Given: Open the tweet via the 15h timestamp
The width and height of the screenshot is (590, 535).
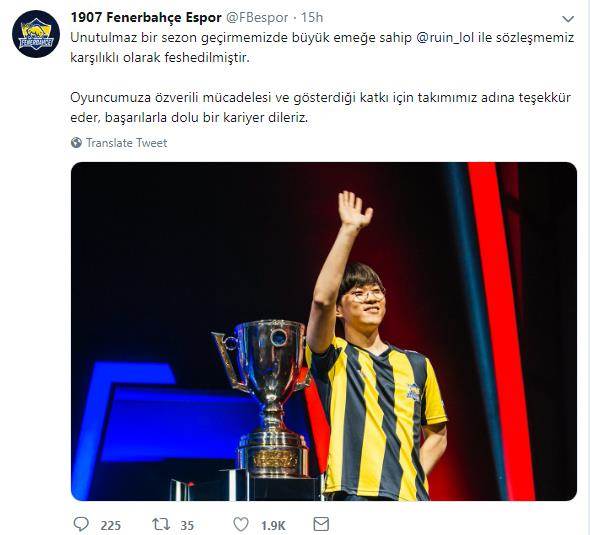Looking at the screenshot, I should tap(312, 17).
